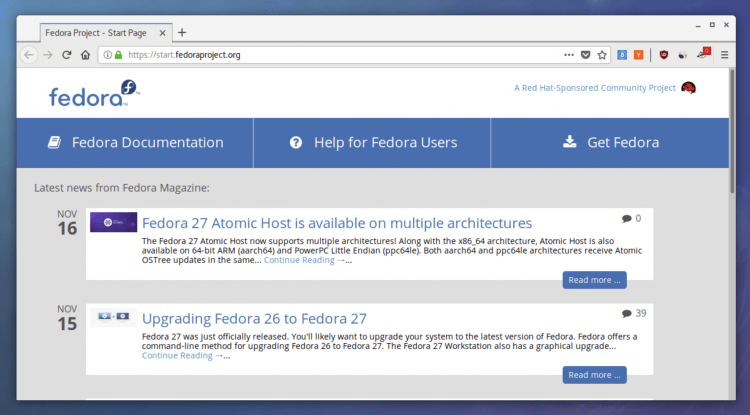Open Fedora Documentation
The height and width of the screenshot is (415, 750).
tap(135, 142)
